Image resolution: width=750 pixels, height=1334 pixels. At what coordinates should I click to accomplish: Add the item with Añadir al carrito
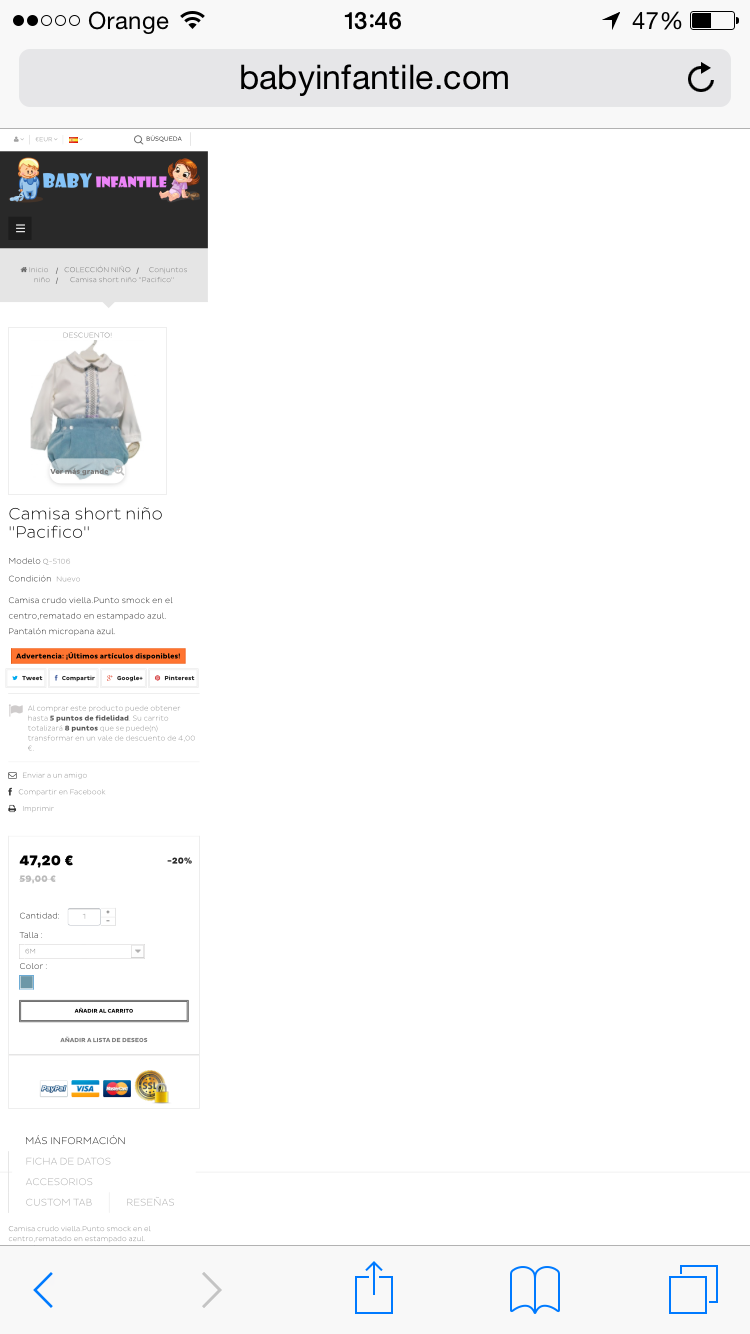pos(104,1011)
